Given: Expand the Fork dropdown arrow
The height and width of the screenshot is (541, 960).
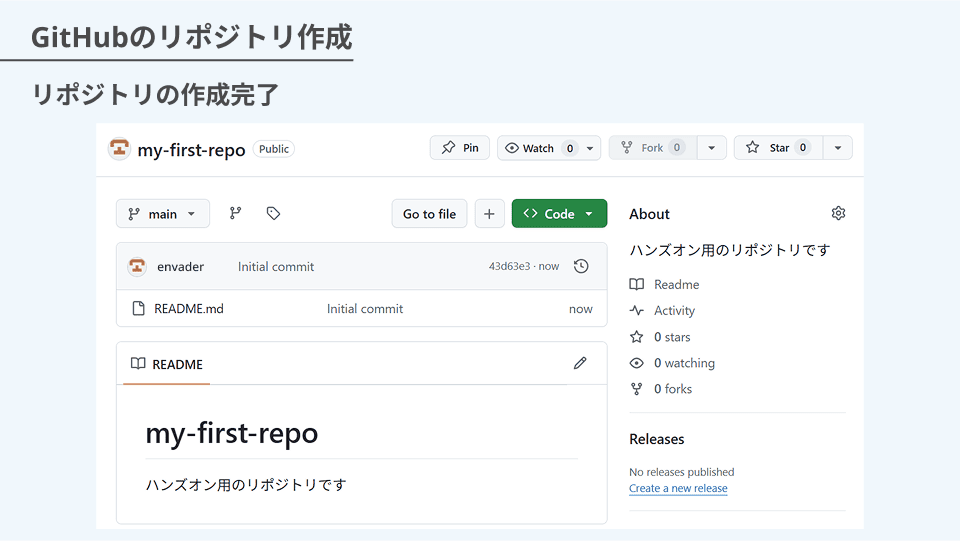Looking at the screenshot, I should click(x=711, y=147).
